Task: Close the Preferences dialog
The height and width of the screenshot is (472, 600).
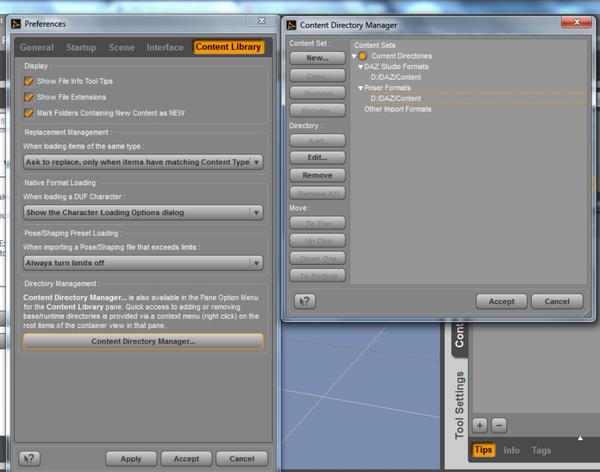Action: [262, 21]
